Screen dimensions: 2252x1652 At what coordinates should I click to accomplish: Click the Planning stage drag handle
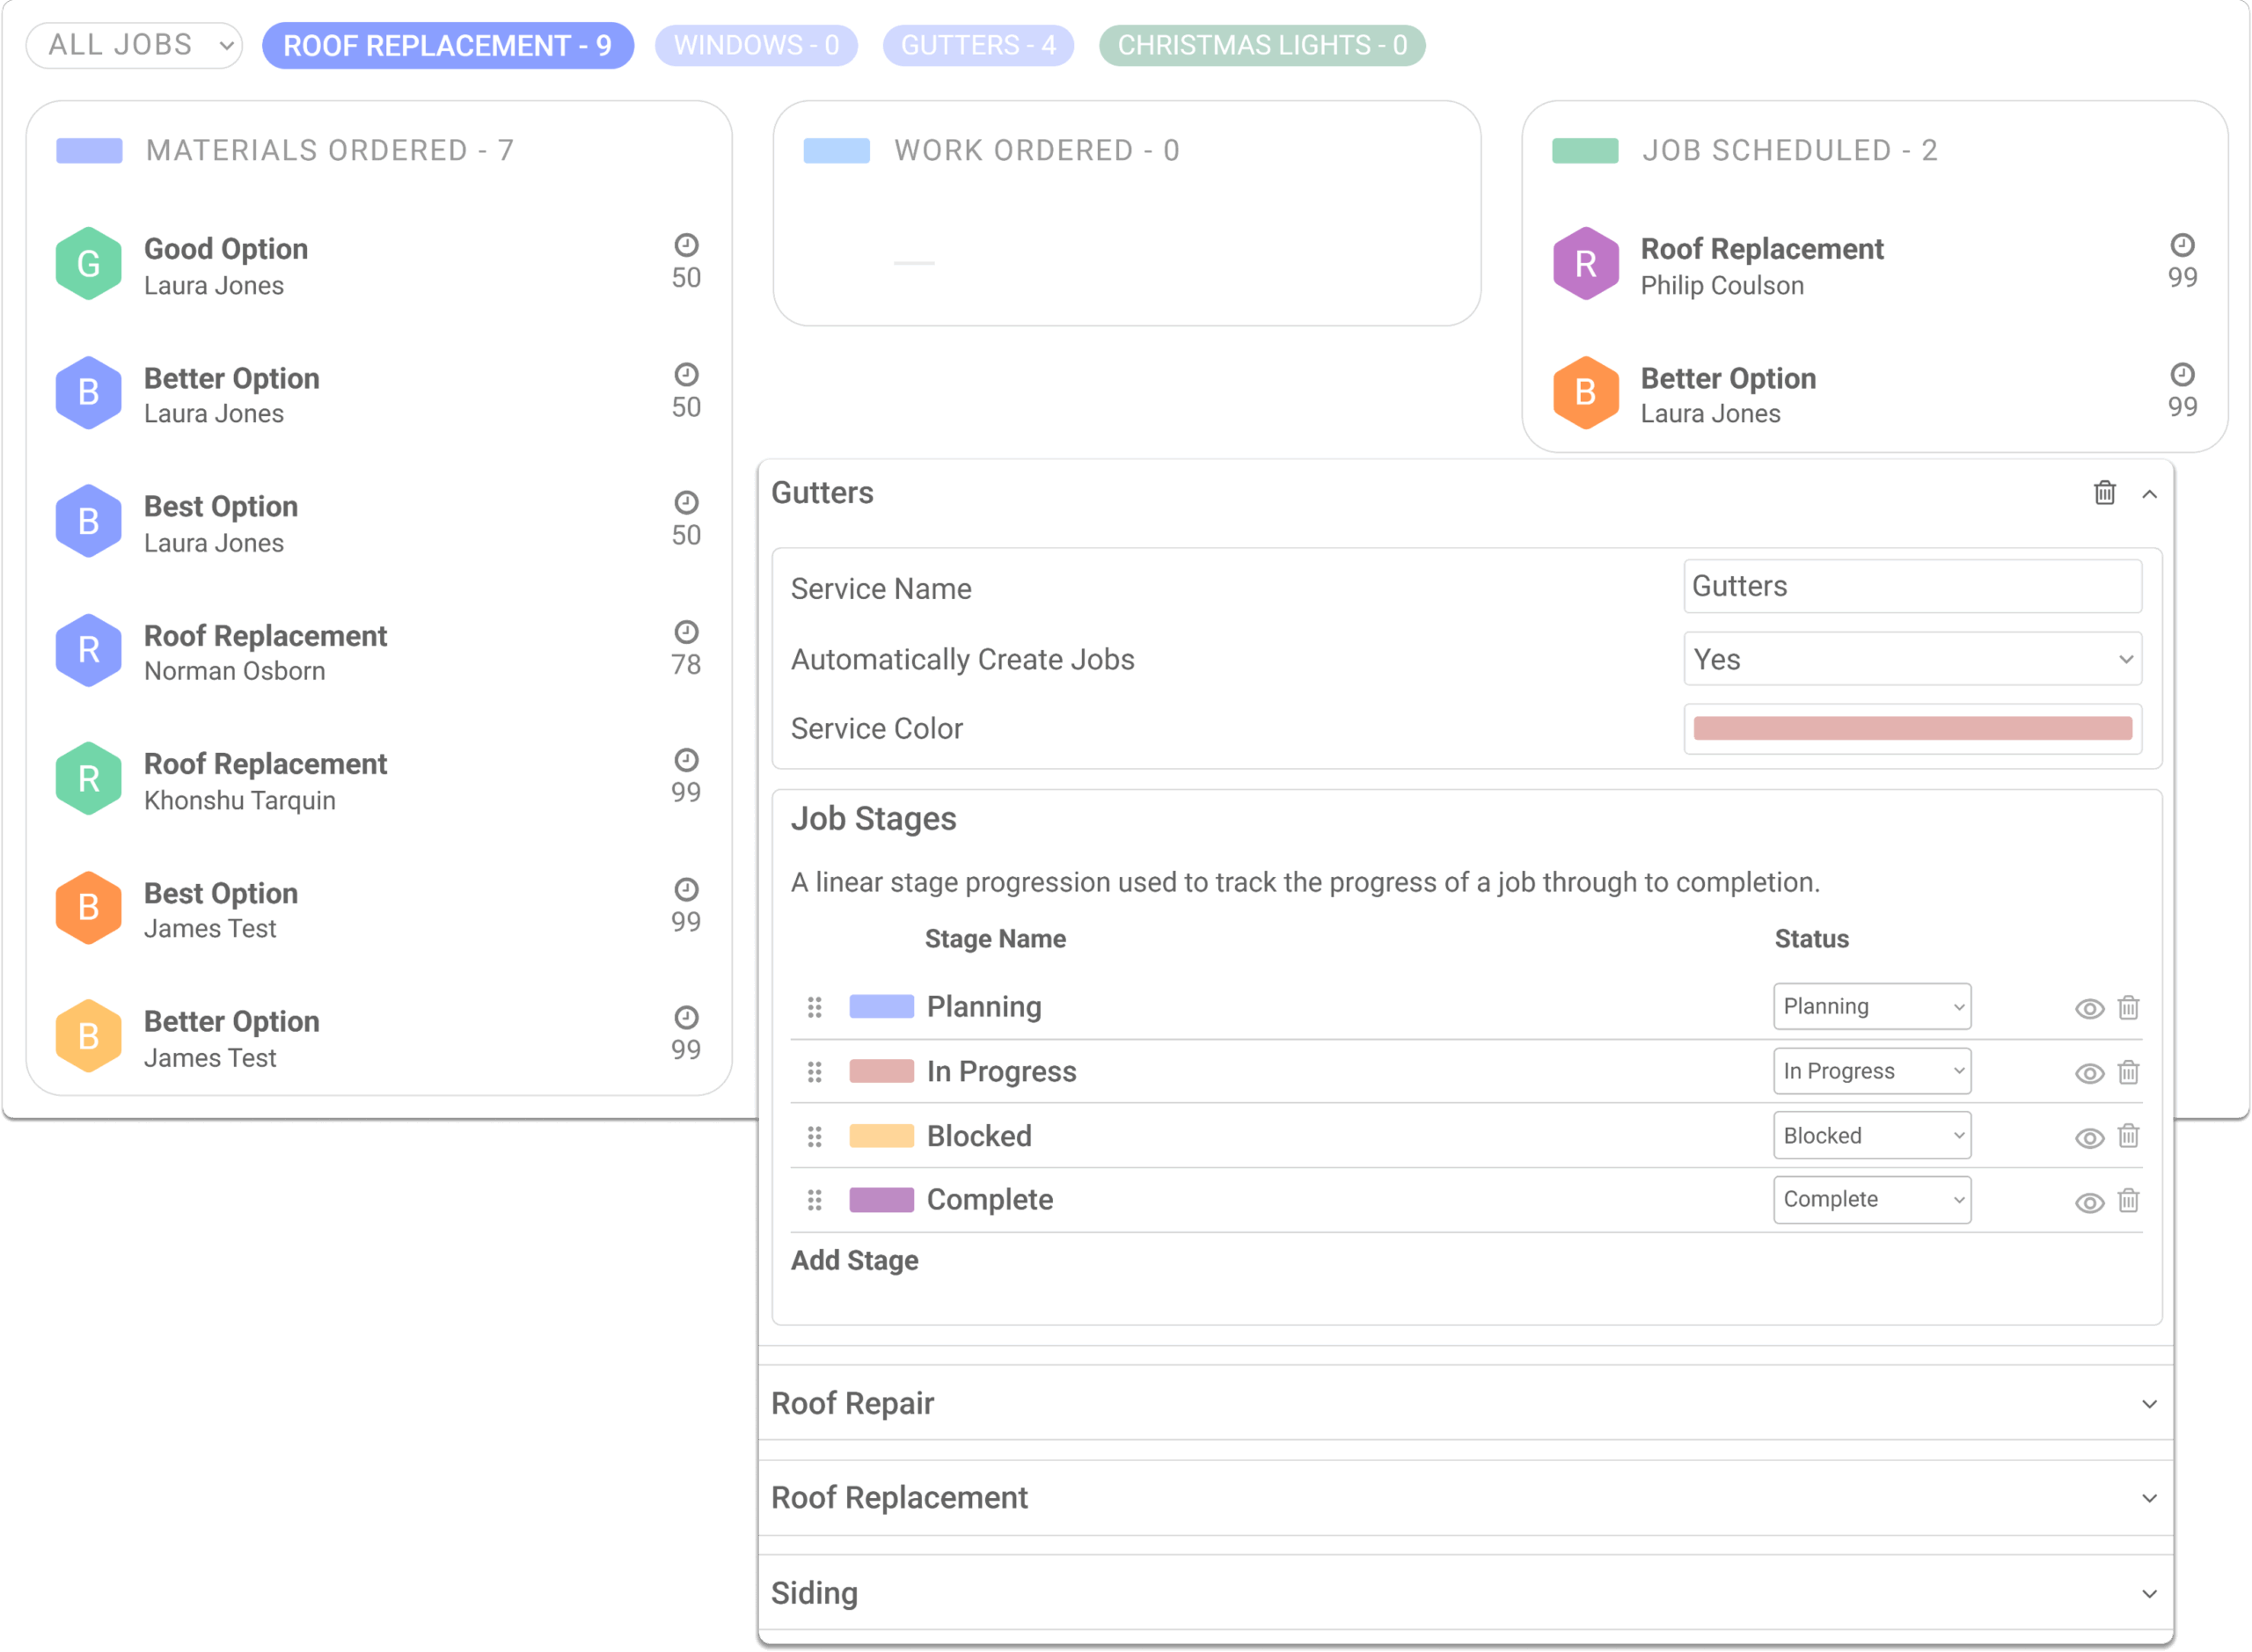[x=815, y=1007]
